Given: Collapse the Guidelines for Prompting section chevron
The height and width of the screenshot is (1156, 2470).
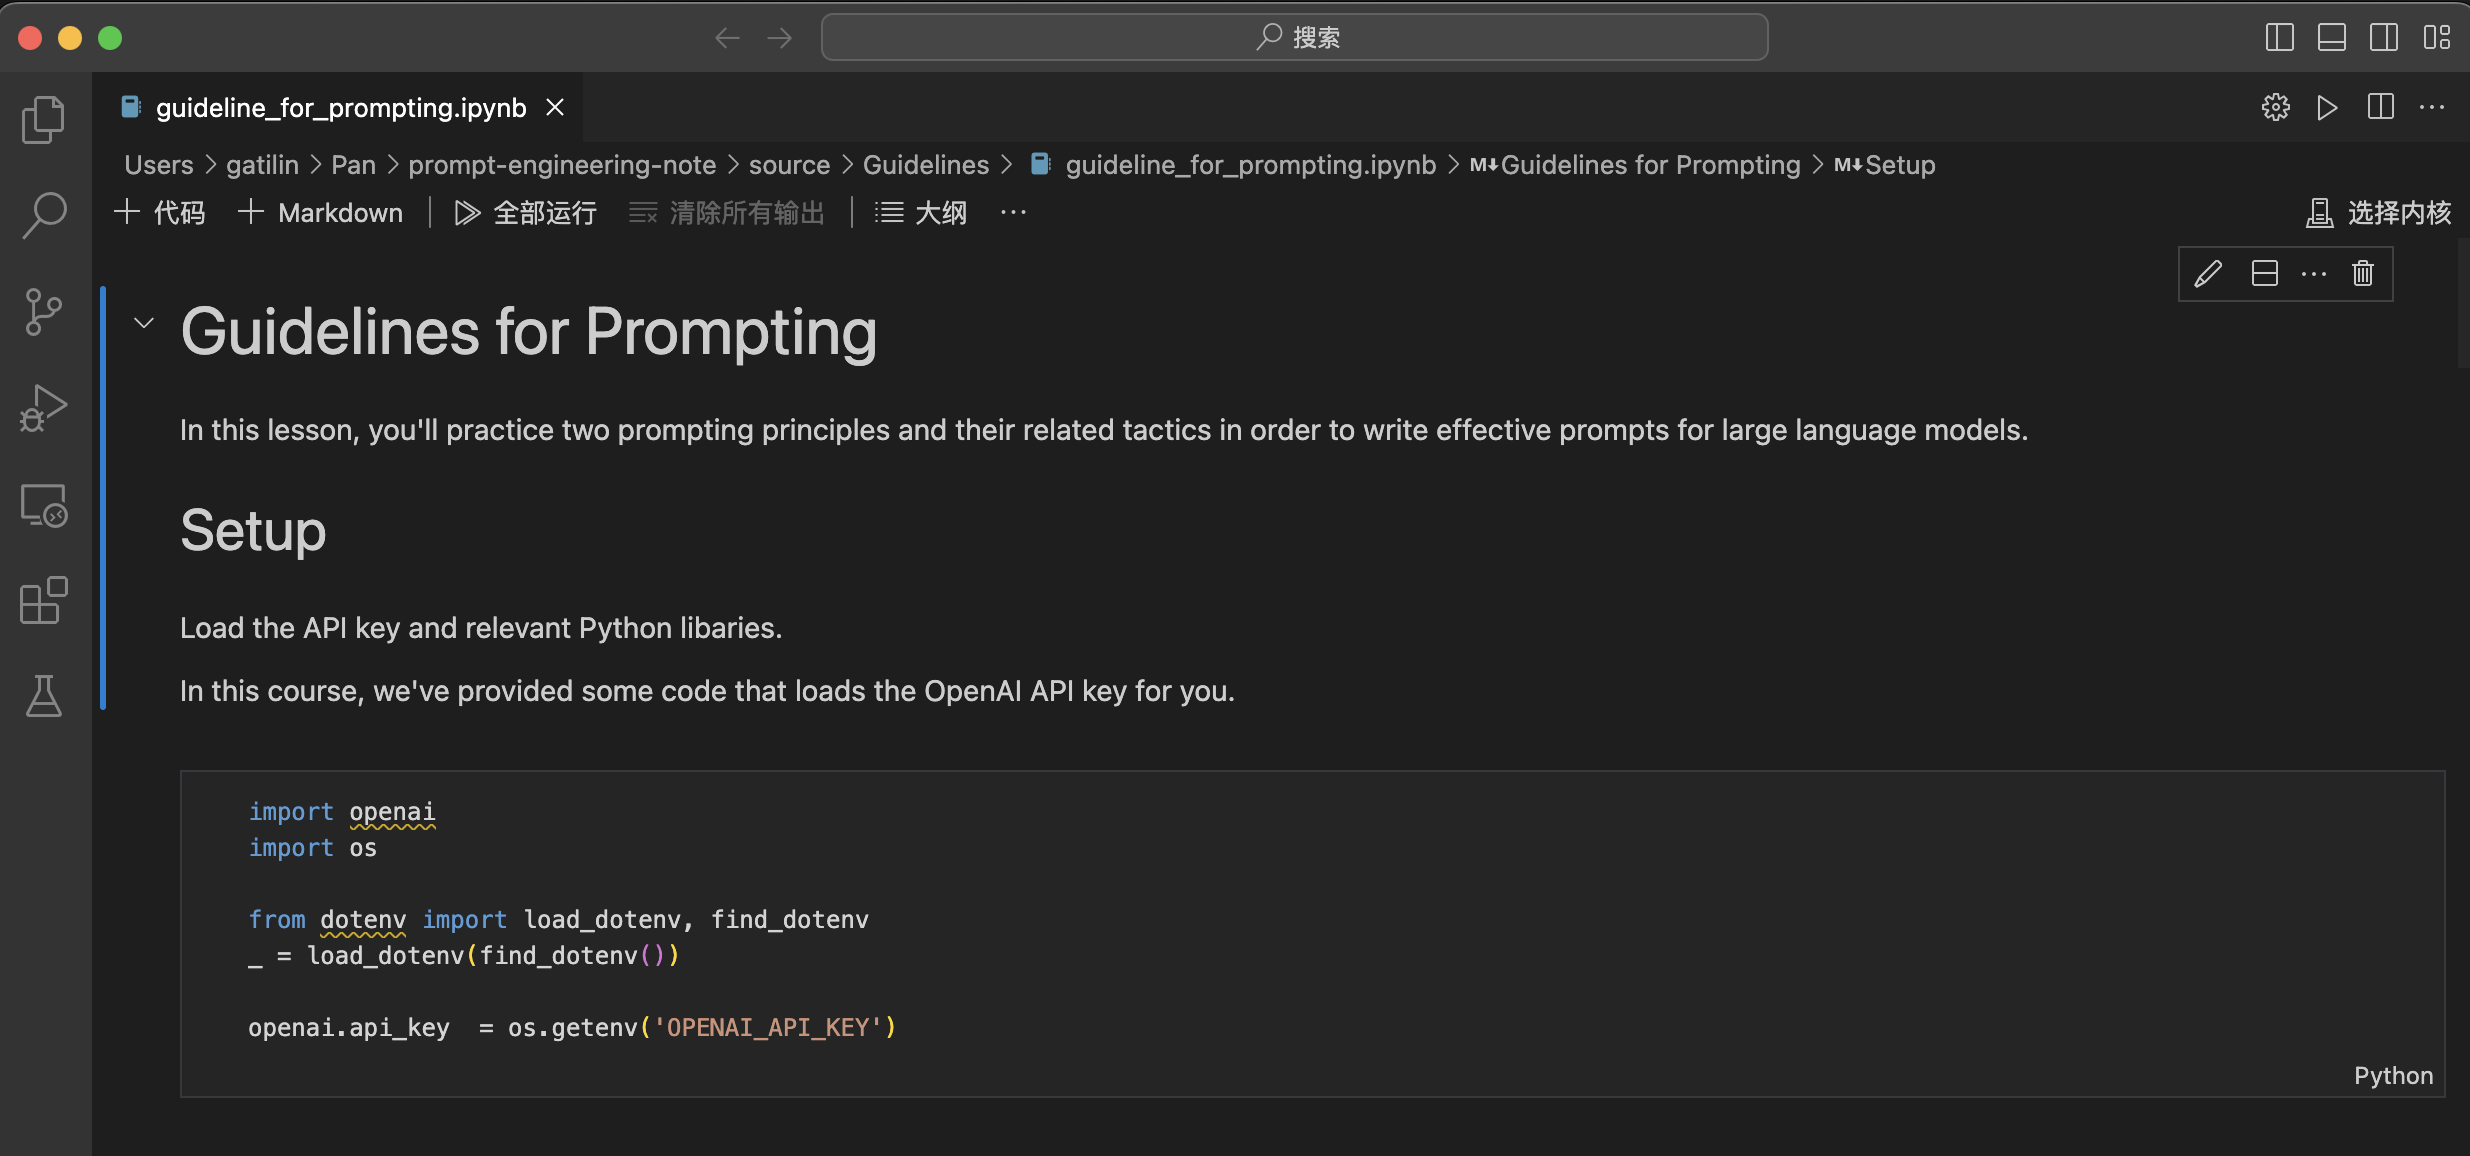Looking at the screenshot, I should click(144, 323).
